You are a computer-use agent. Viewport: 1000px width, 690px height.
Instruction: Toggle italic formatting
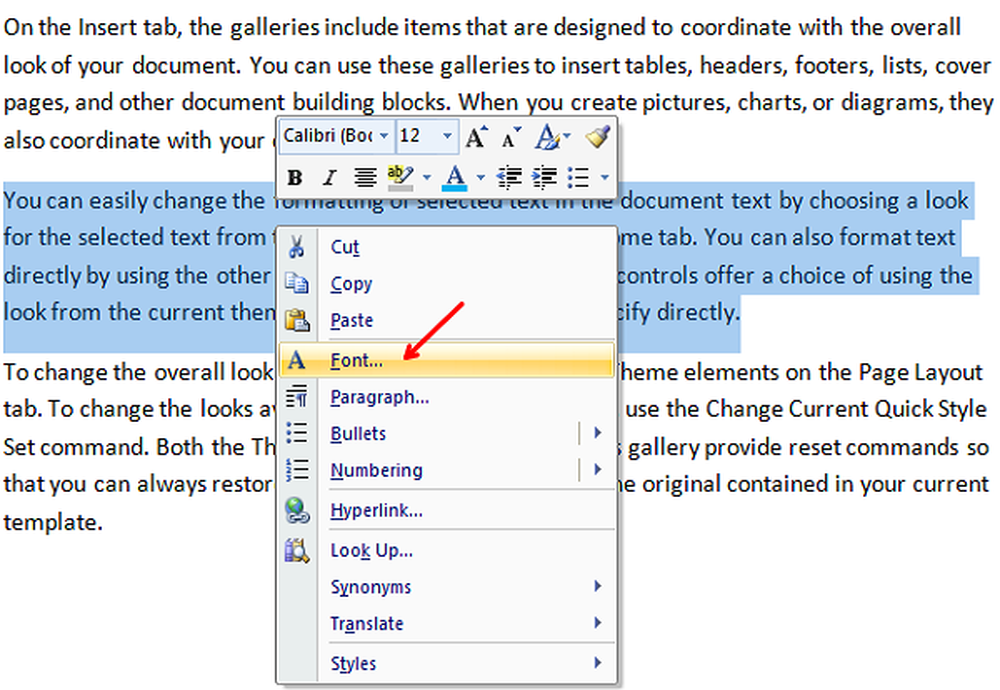pos(329,179)
